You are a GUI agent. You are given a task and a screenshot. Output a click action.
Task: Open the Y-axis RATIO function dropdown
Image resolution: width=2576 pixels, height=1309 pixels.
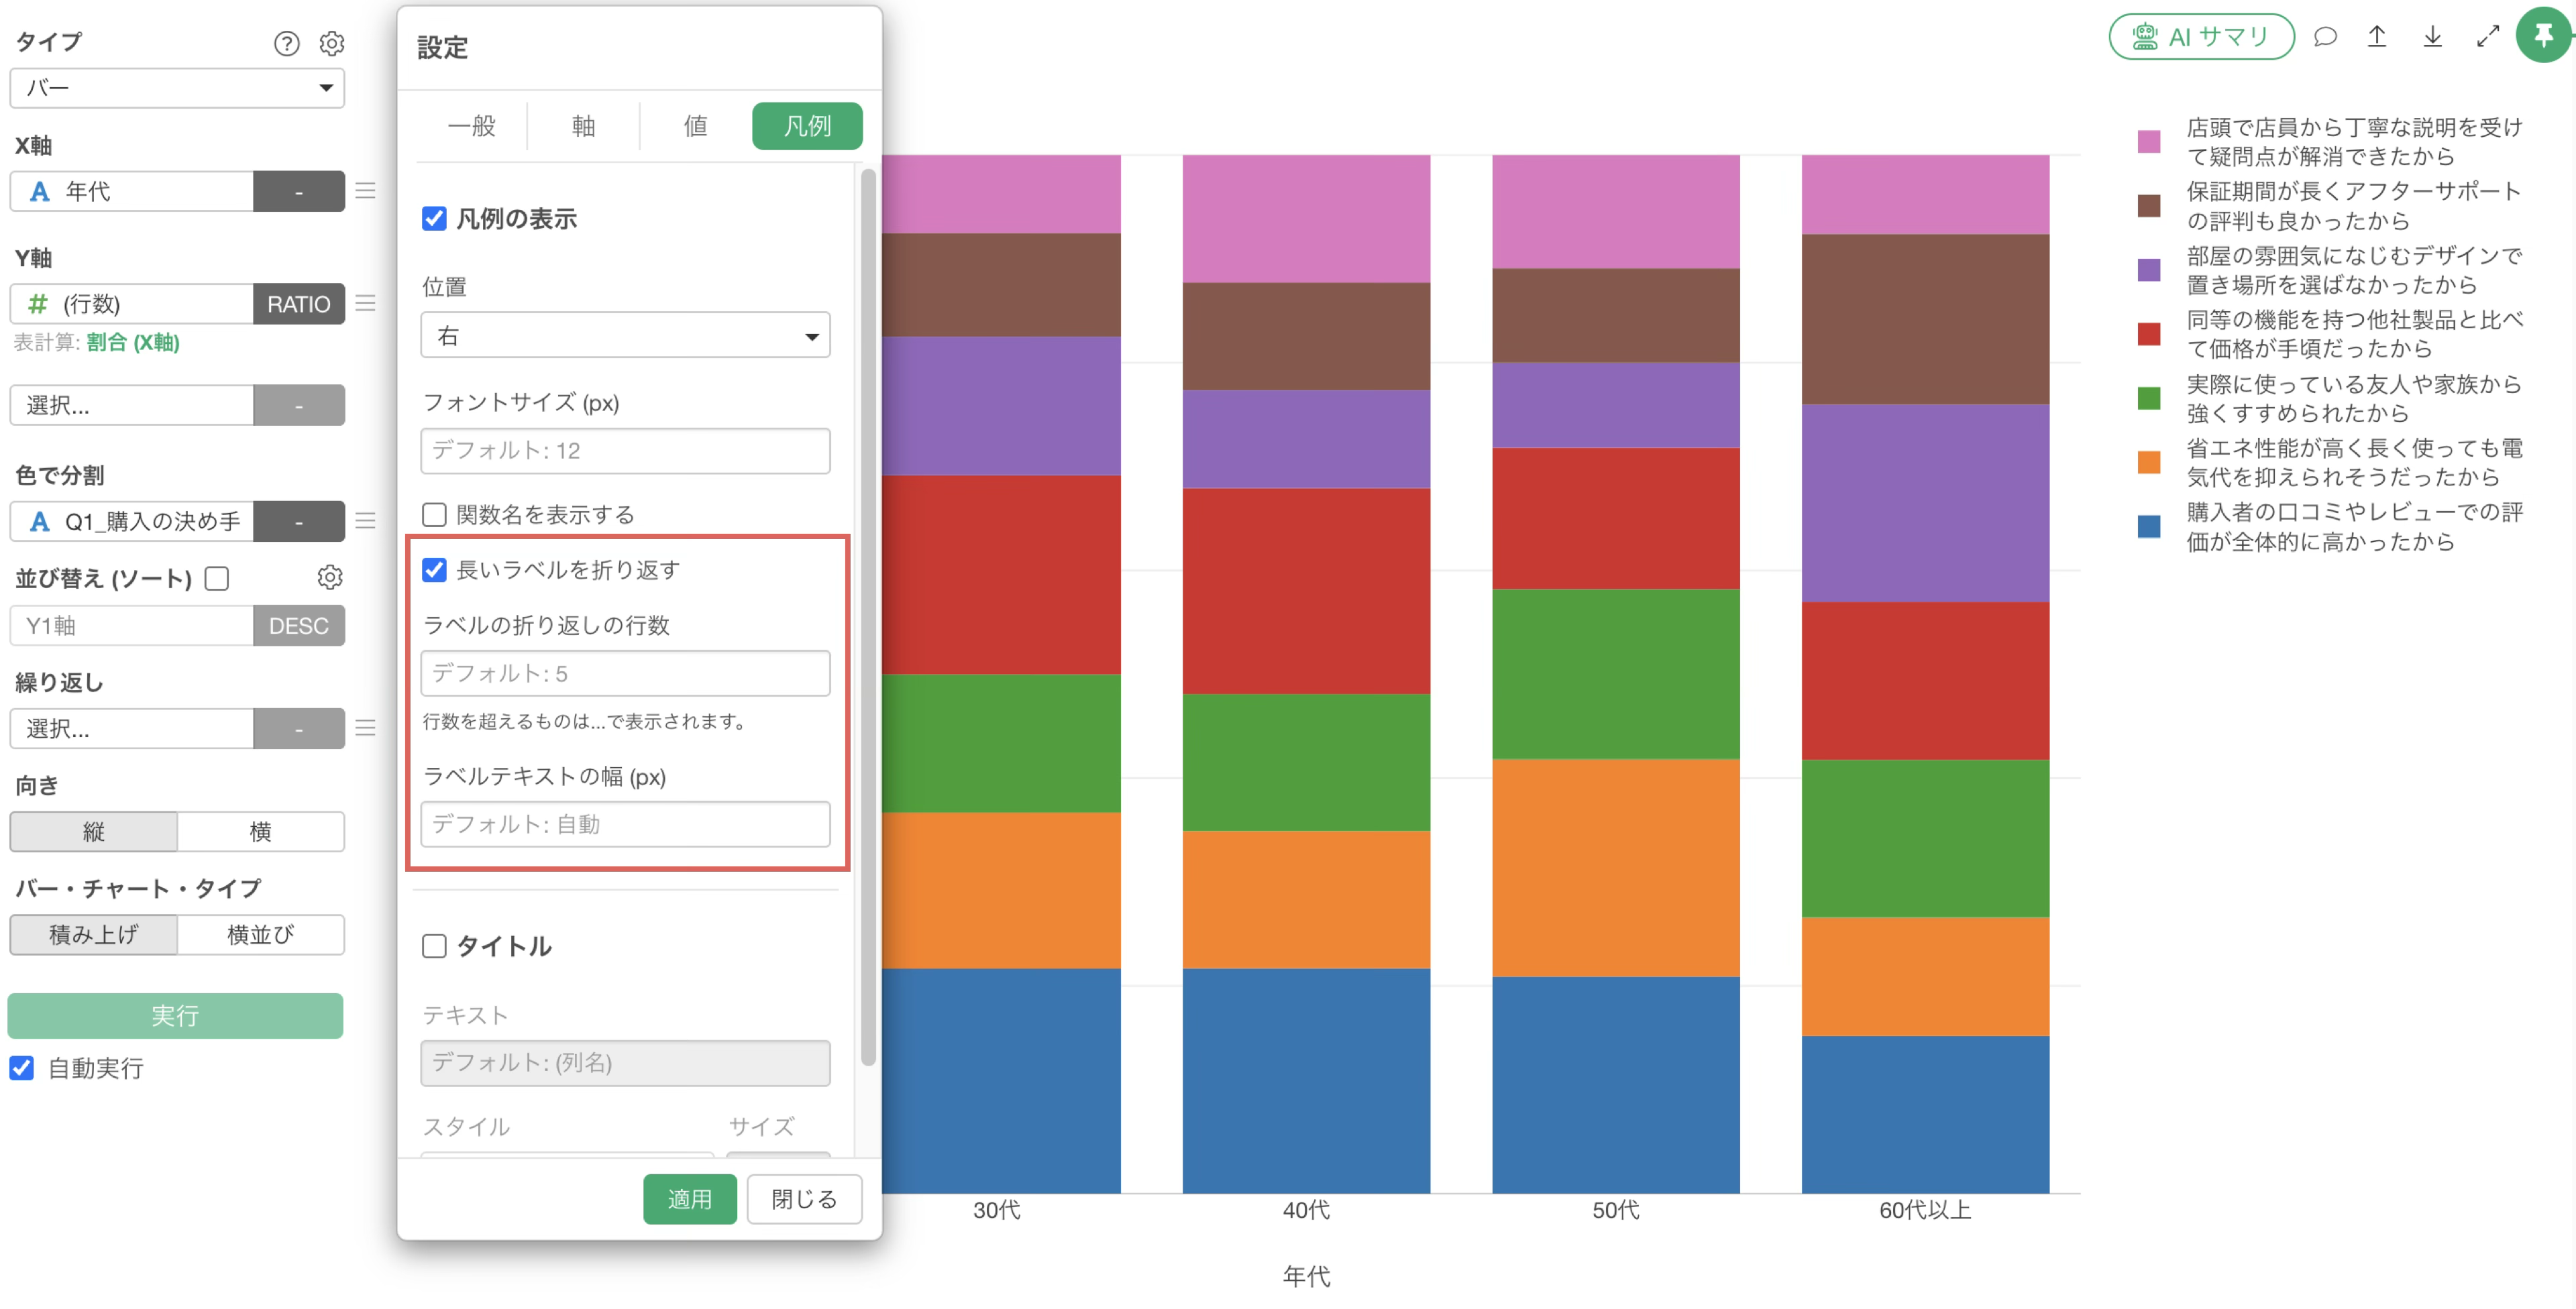point(298,304)
